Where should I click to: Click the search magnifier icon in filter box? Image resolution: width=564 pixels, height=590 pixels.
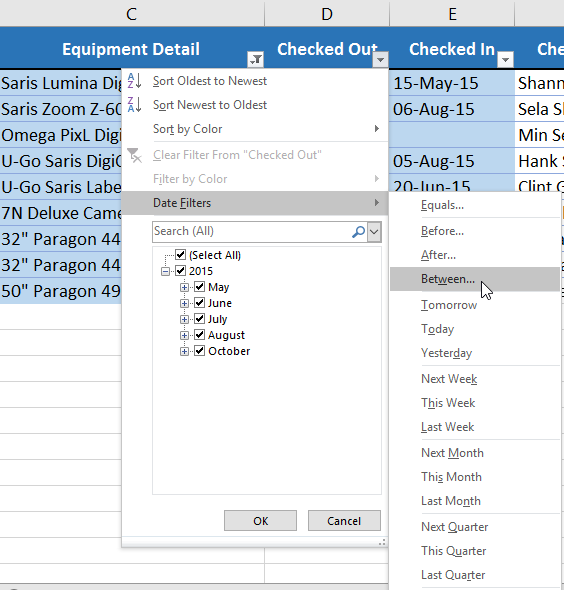pos(358,231)
